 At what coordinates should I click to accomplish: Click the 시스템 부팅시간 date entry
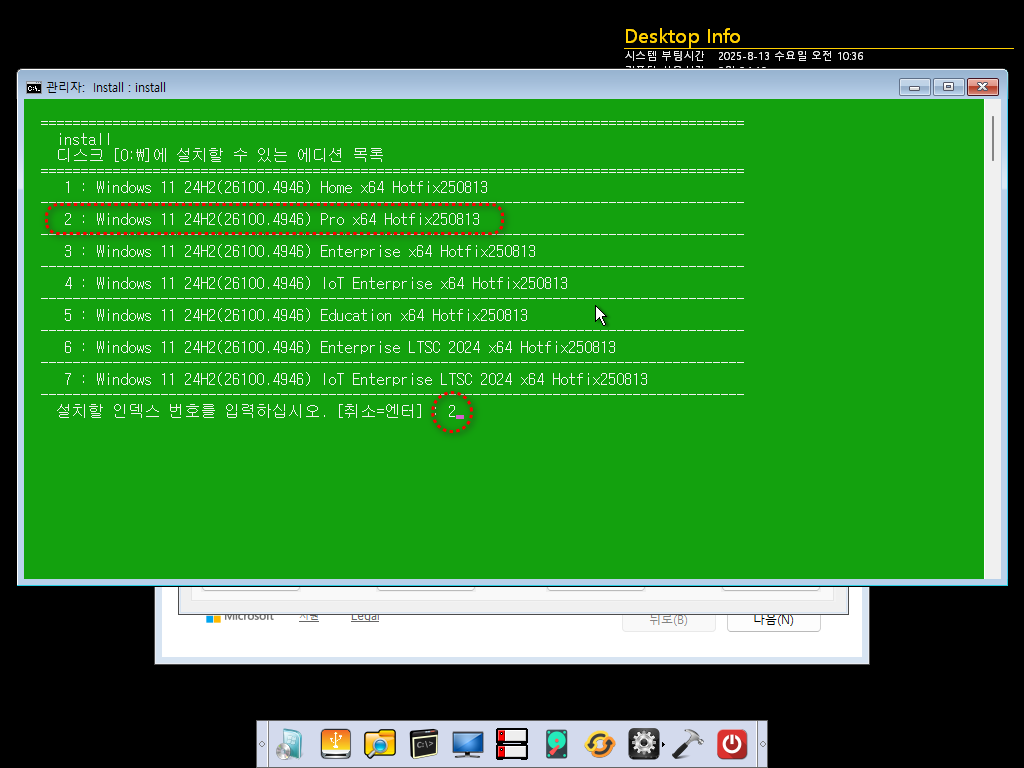coord(744,56)
